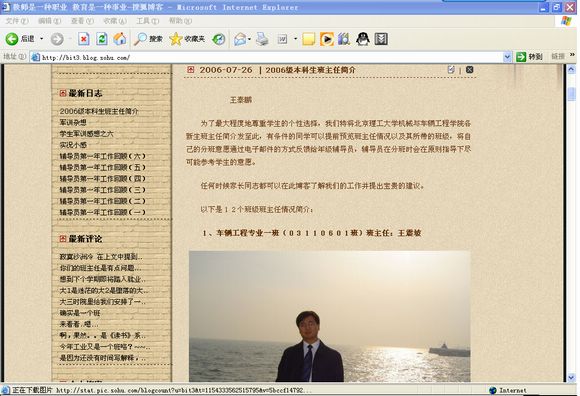Click the vertical scrollbar down arrow
Image resolution: width=580 pixels, height=396 pixels.
(x=571, y=378)
